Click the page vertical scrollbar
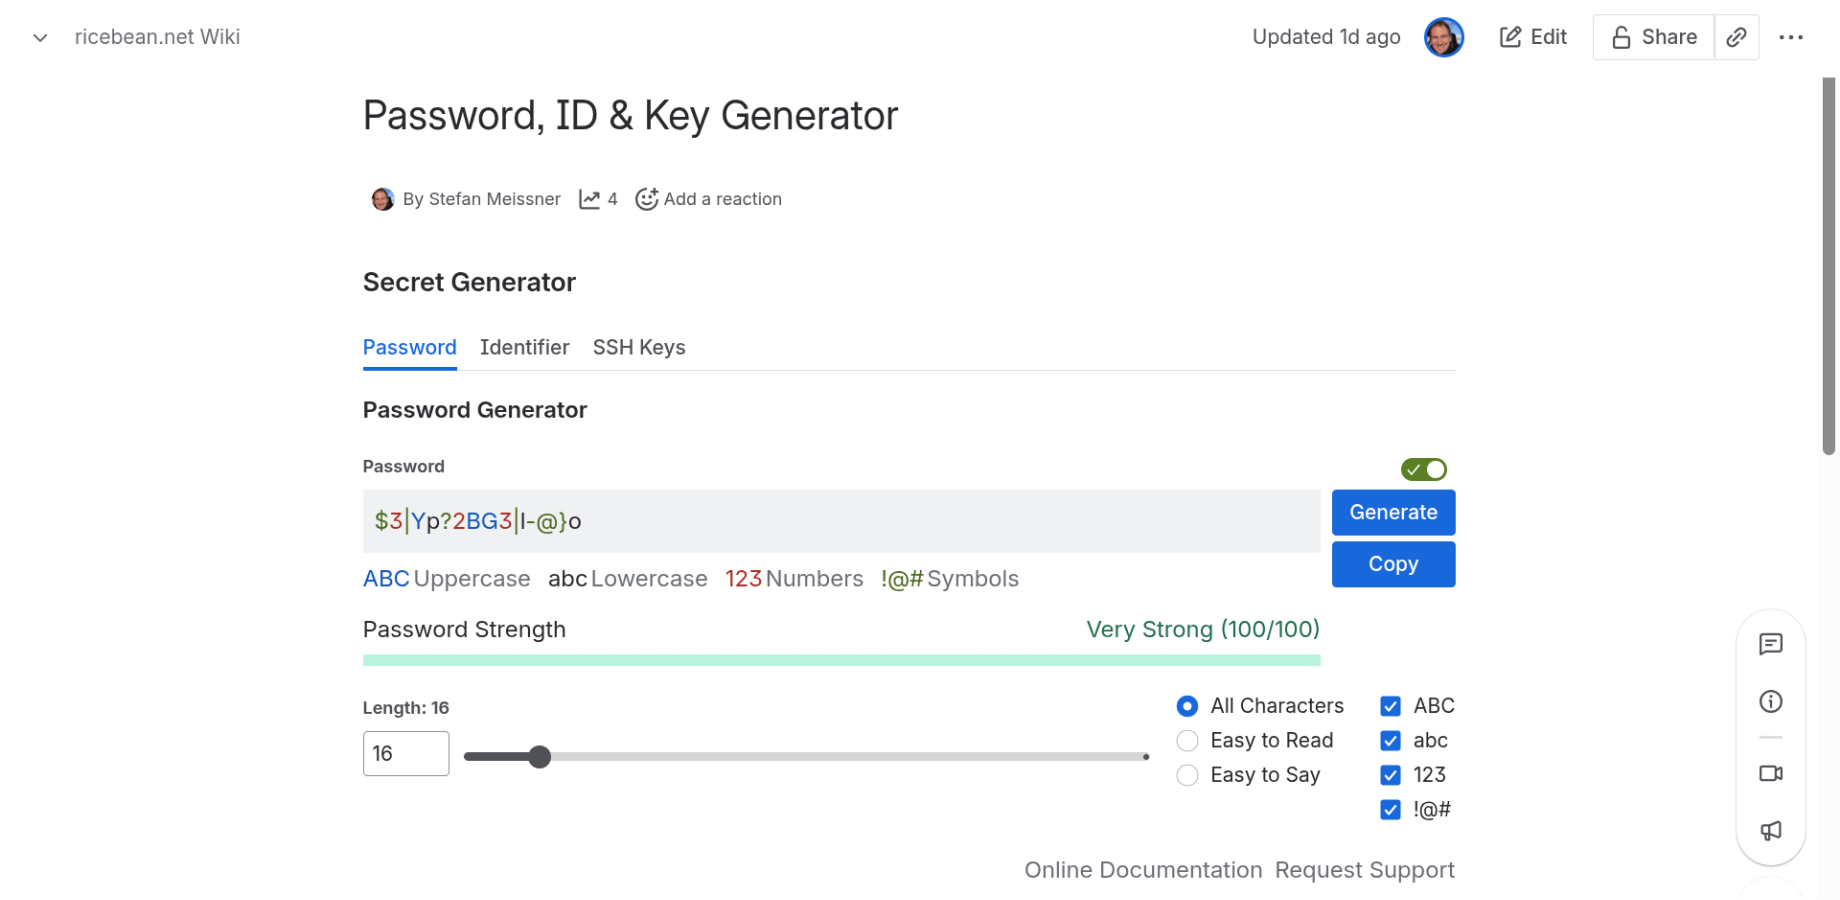Viewport: 1840px width, 900px height. (x=1829, y=266)
